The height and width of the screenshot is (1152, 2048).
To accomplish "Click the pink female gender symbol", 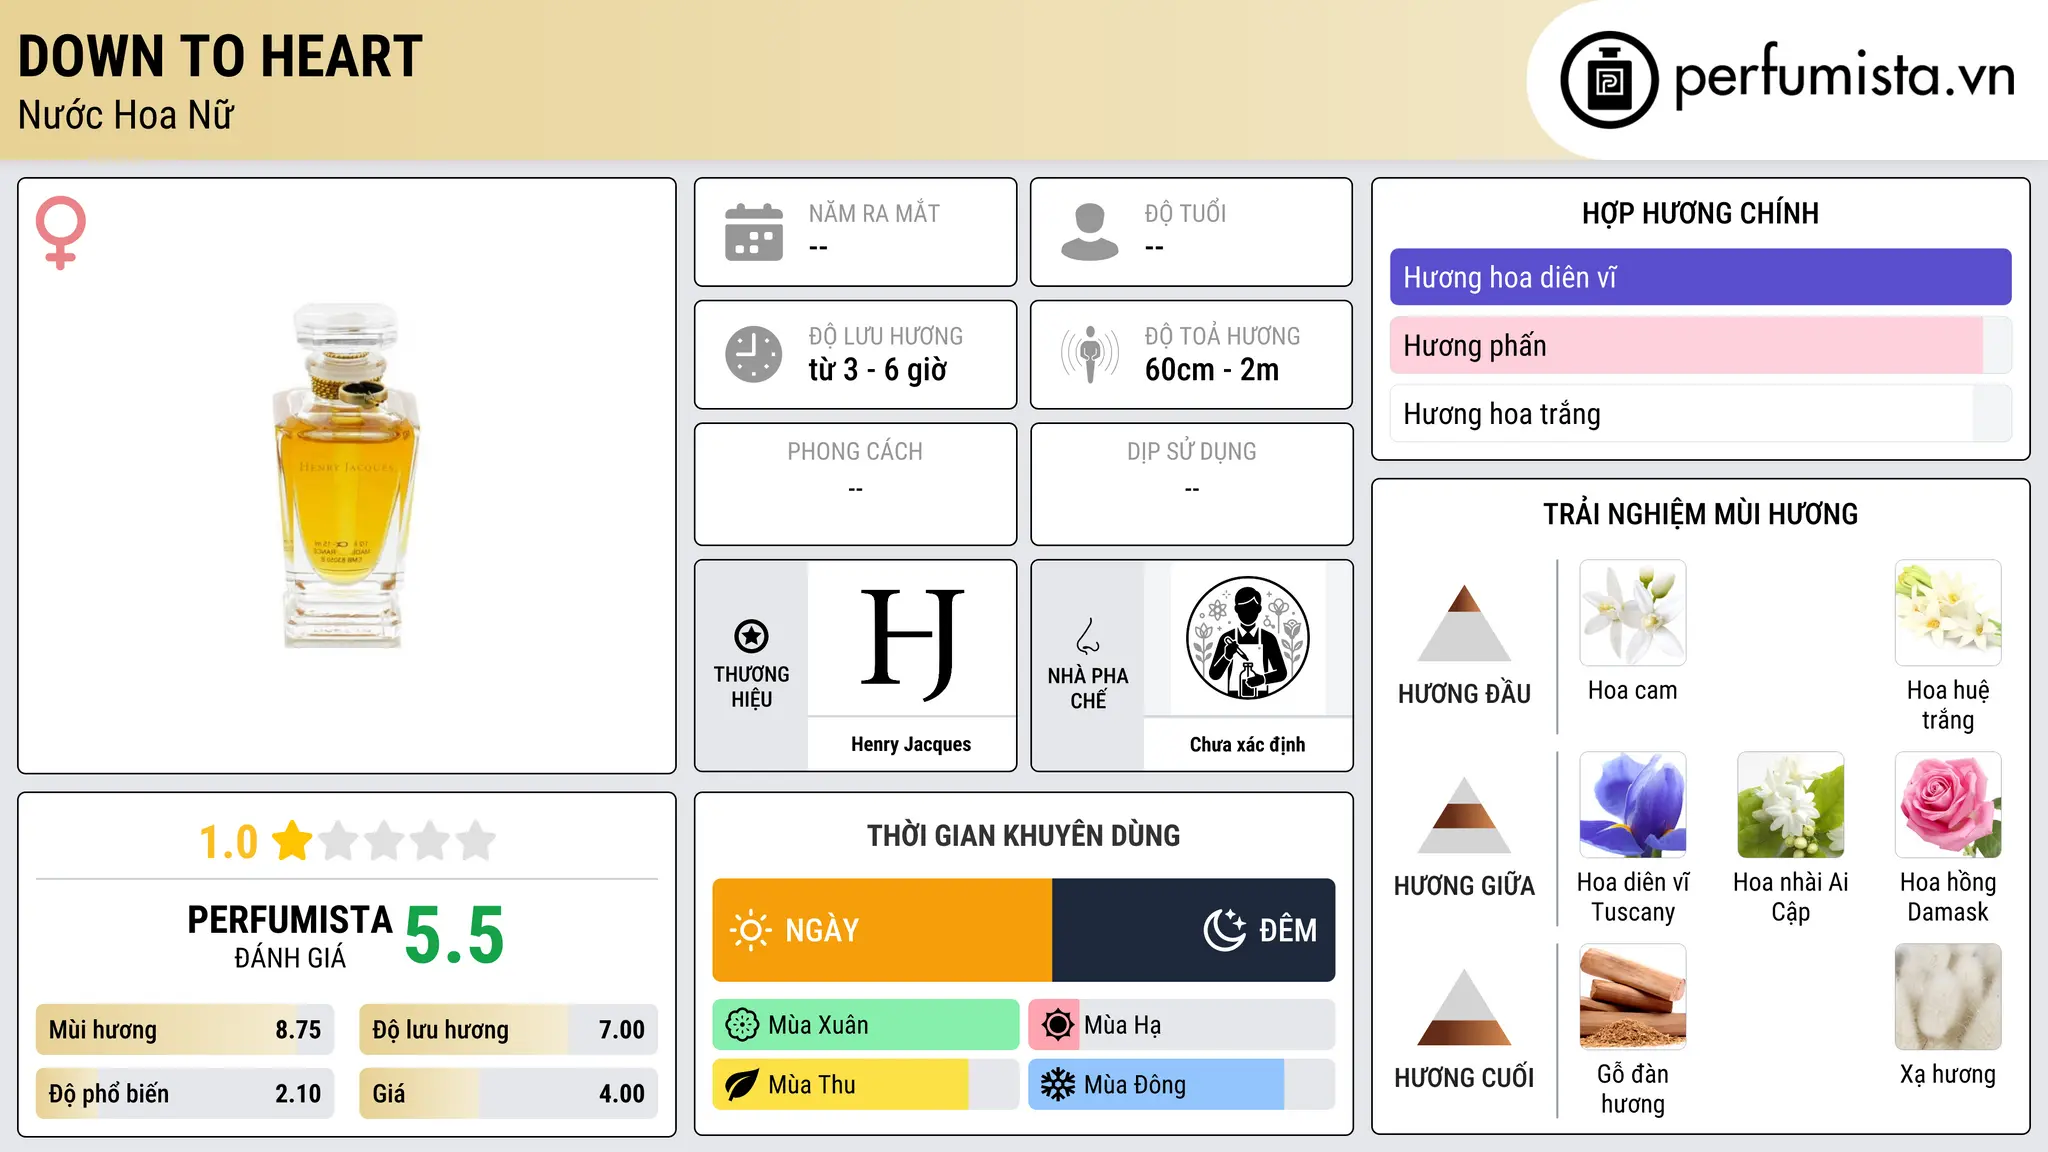I will point(61,233).
